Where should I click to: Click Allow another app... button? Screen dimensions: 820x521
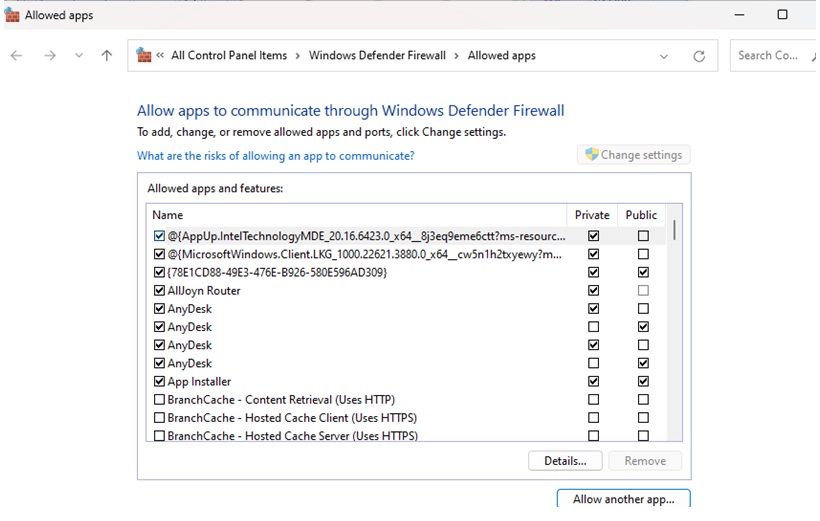pos(623,499)
